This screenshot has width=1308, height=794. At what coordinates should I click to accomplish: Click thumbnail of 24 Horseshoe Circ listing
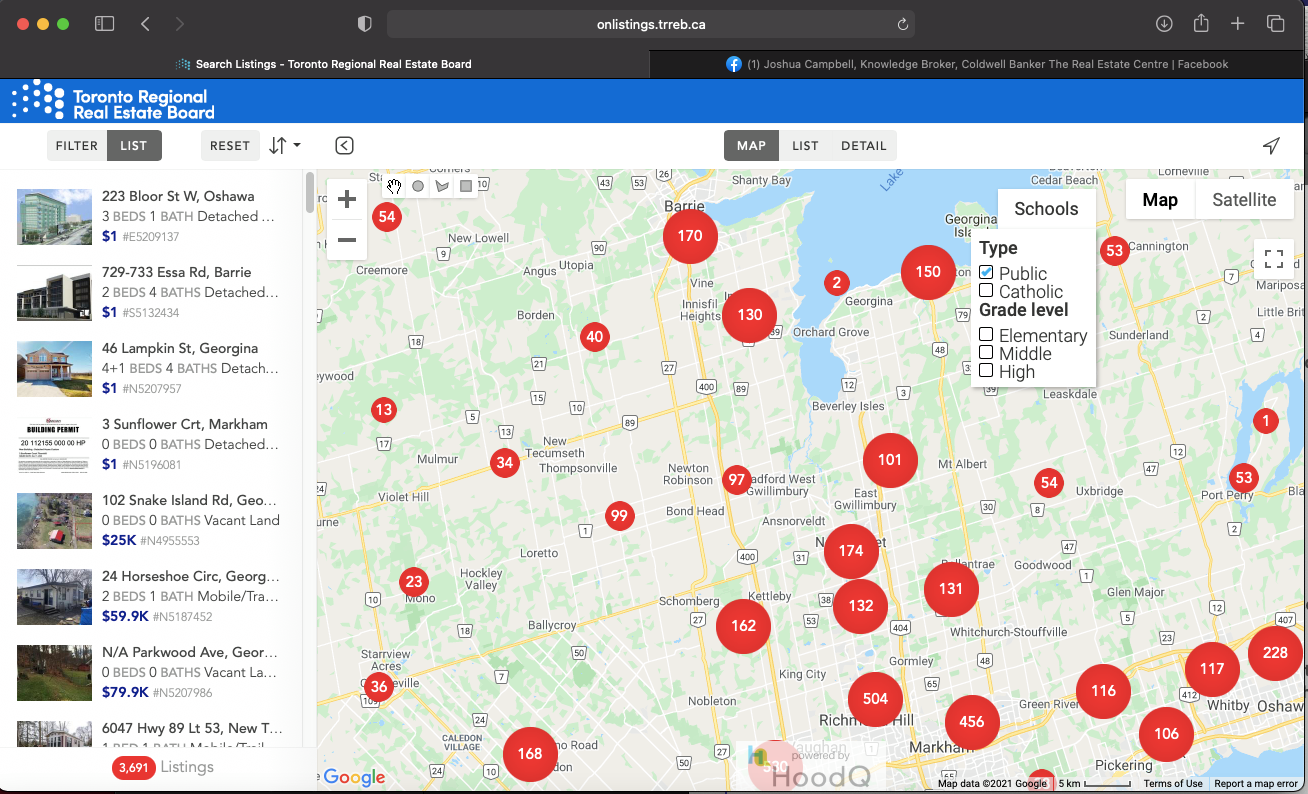[x=54, y=597]
